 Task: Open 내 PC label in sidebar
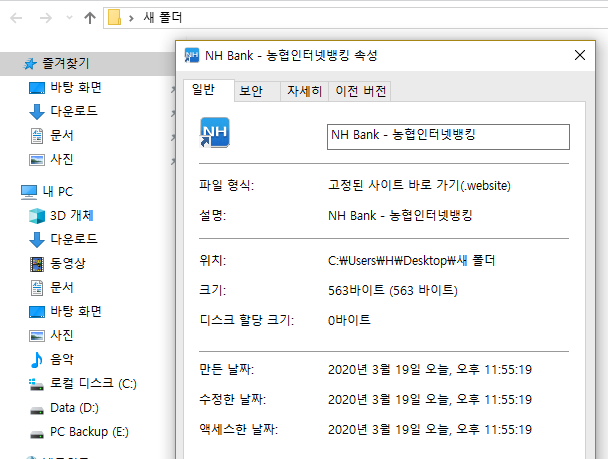tap(58, 192)
